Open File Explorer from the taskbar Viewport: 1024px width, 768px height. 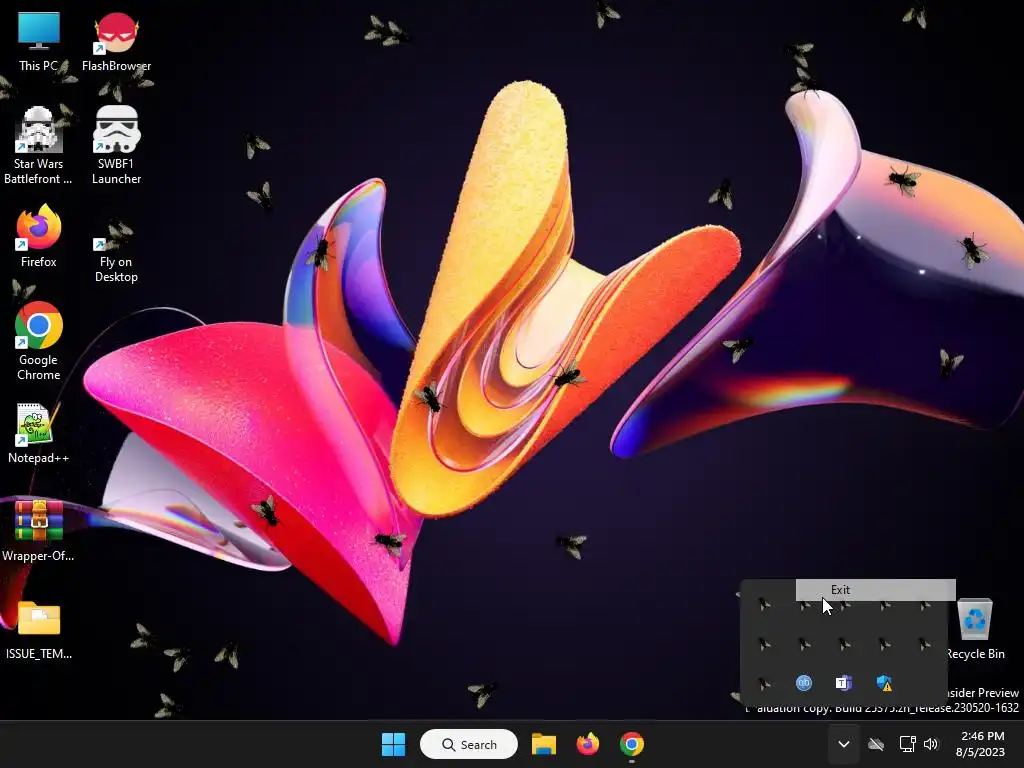pyautogui.click(x=543, y=744)
